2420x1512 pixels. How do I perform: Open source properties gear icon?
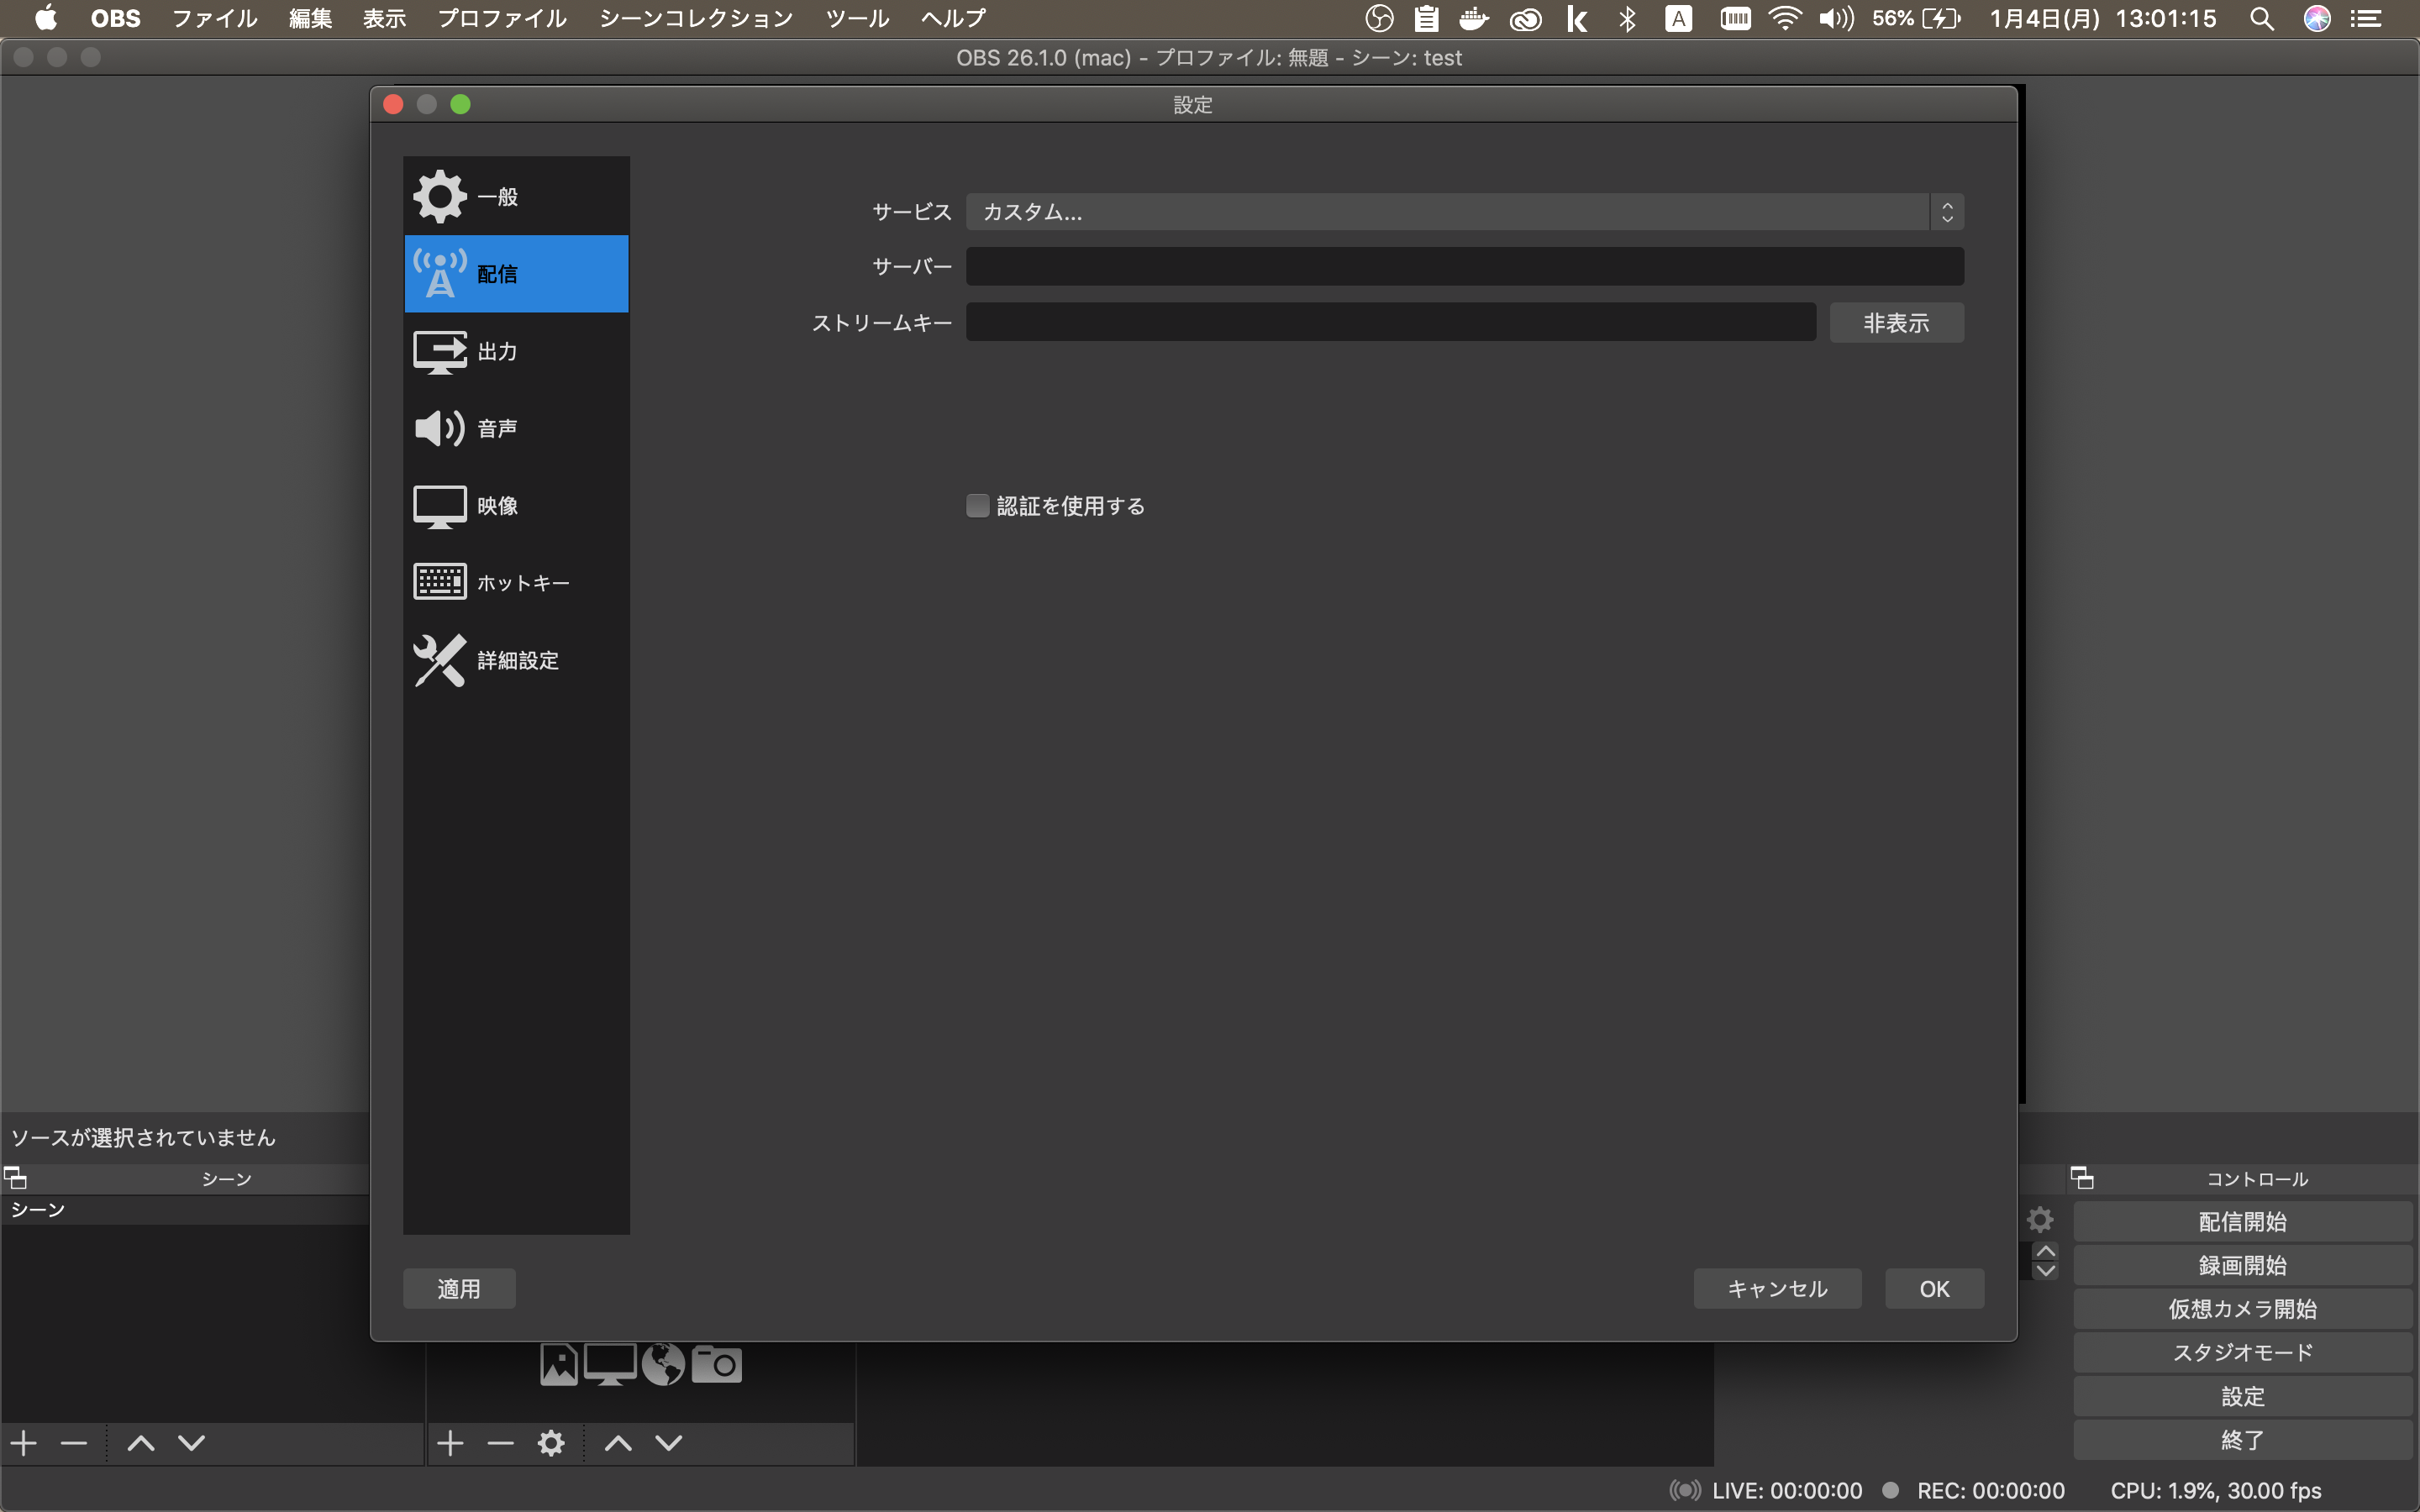point(551,1443)
